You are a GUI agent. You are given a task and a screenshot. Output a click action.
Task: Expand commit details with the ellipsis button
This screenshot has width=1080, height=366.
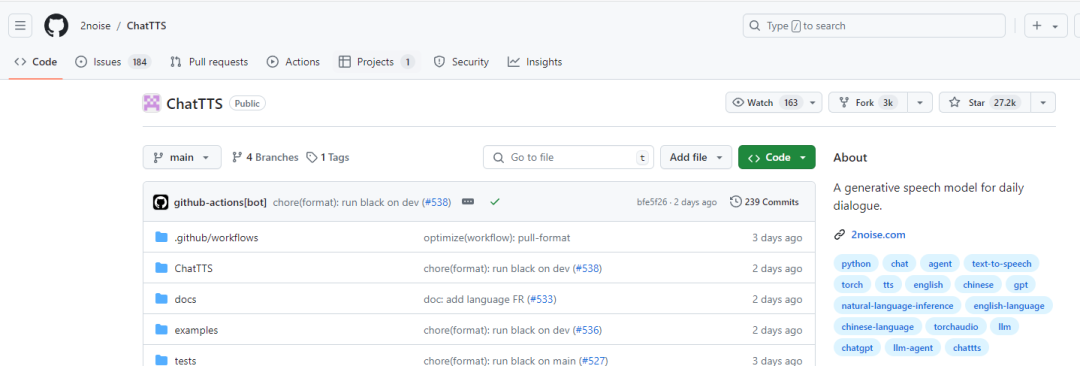pos(468,202)
